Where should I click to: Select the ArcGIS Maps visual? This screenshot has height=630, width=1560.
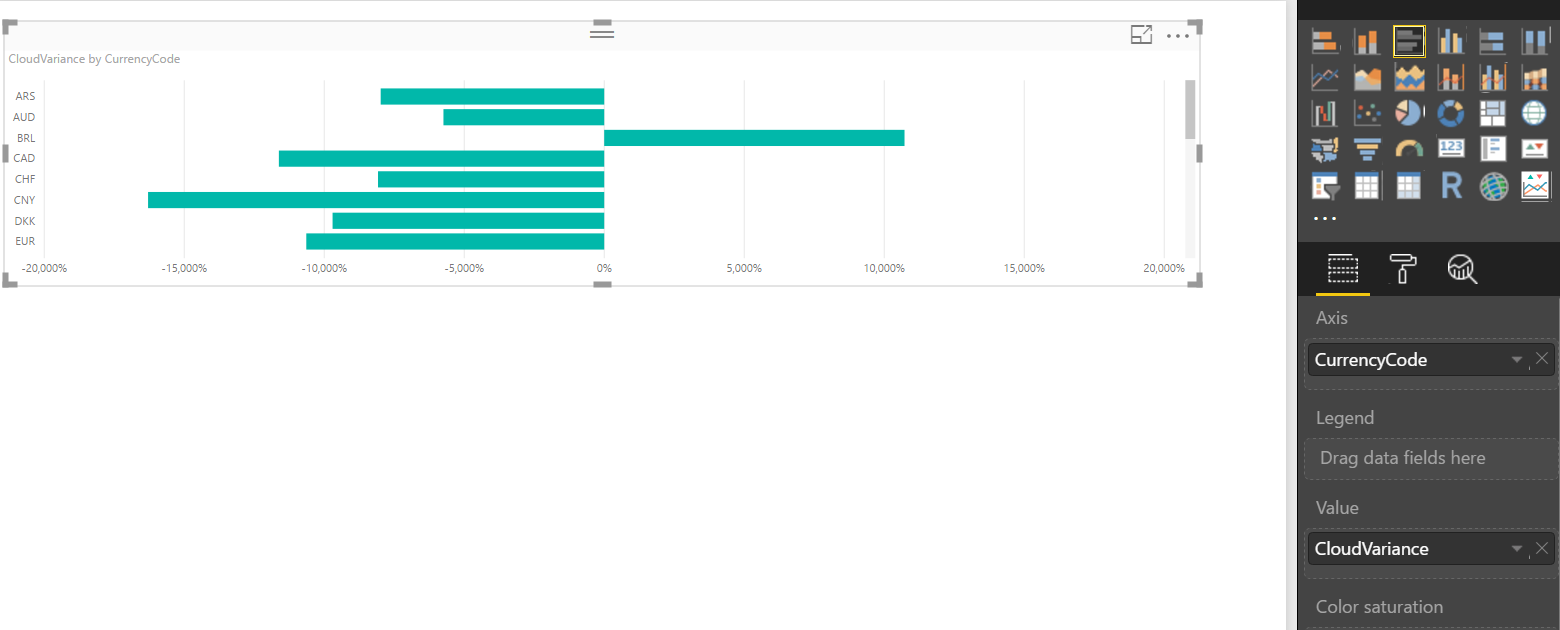tap(1492, 186)
